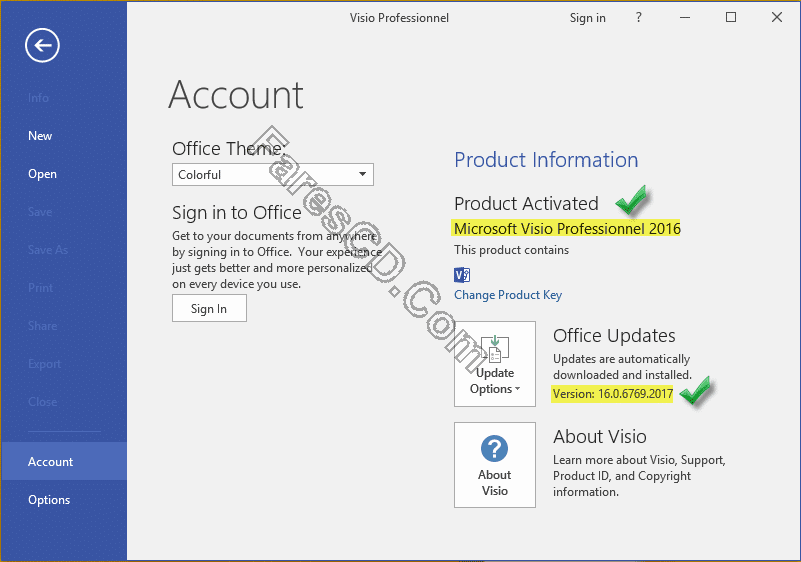Click the 'About Visio' heading text
801x562 pixels.
point(600,437)
